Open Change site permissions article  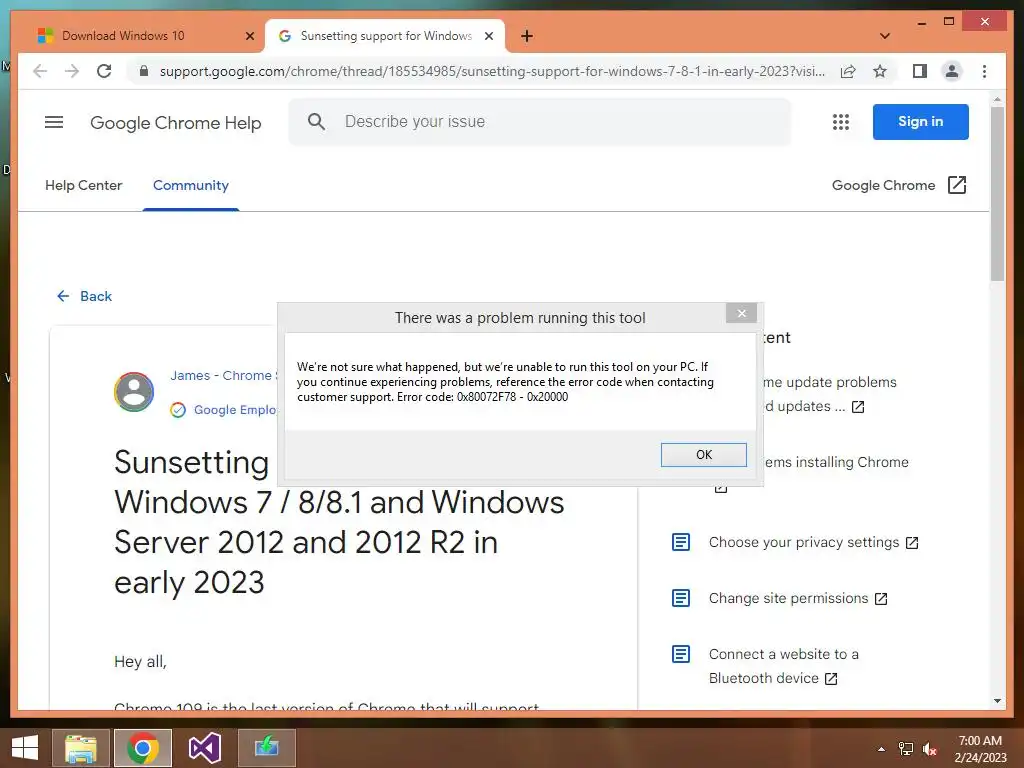798,598
